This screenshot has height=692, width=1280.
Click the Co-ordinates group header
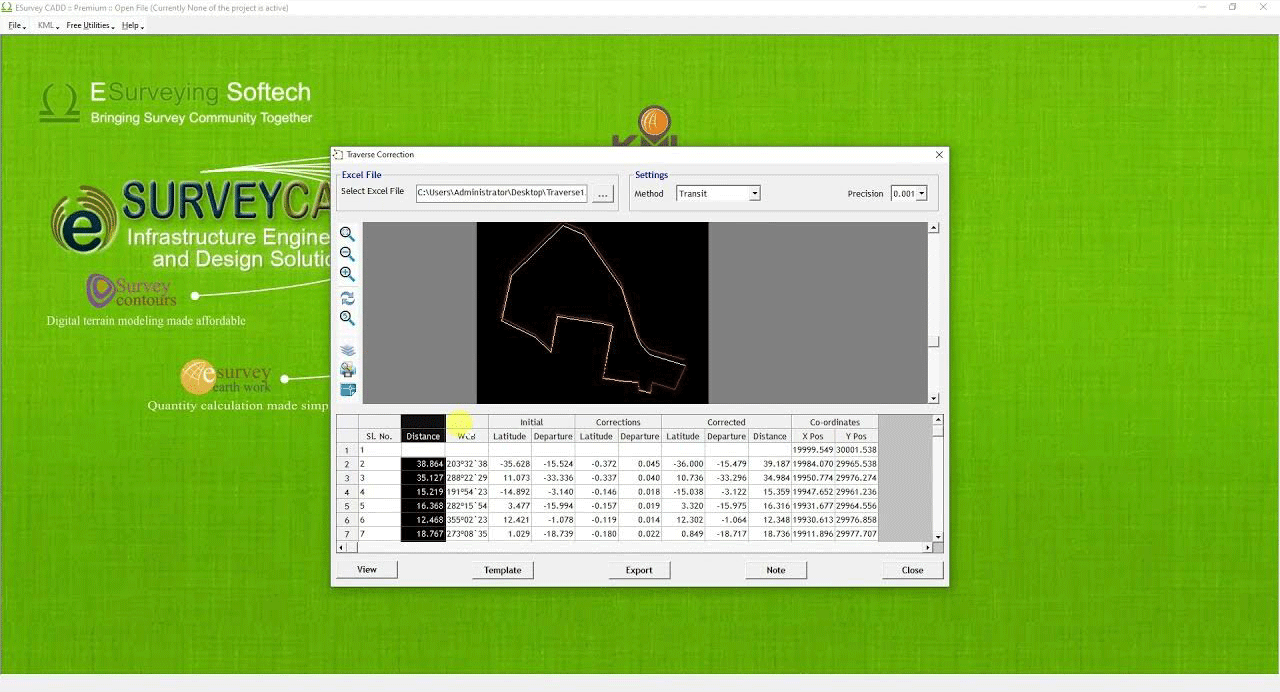(835, 422)
